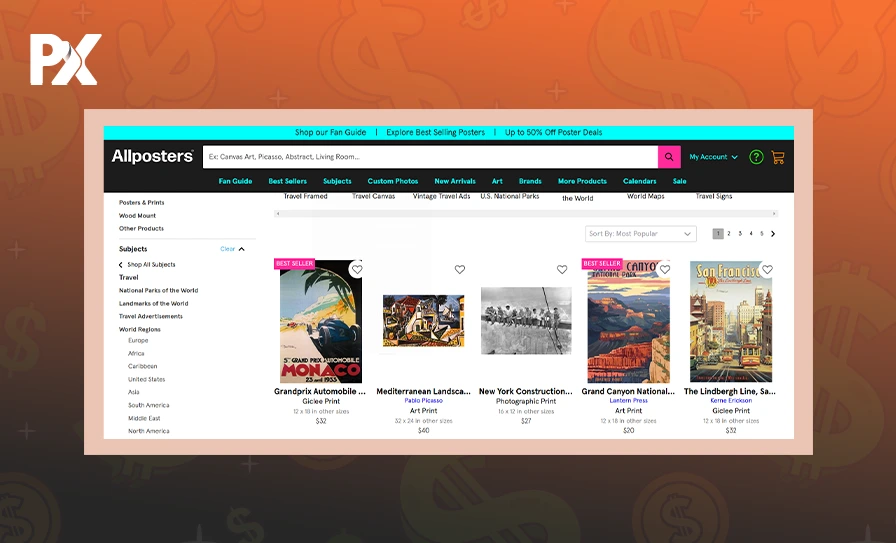896x543 pixels.
Task: Click the back arrow by Shop All Subjects
Action: pyautogui.click(x=121, y=265)
